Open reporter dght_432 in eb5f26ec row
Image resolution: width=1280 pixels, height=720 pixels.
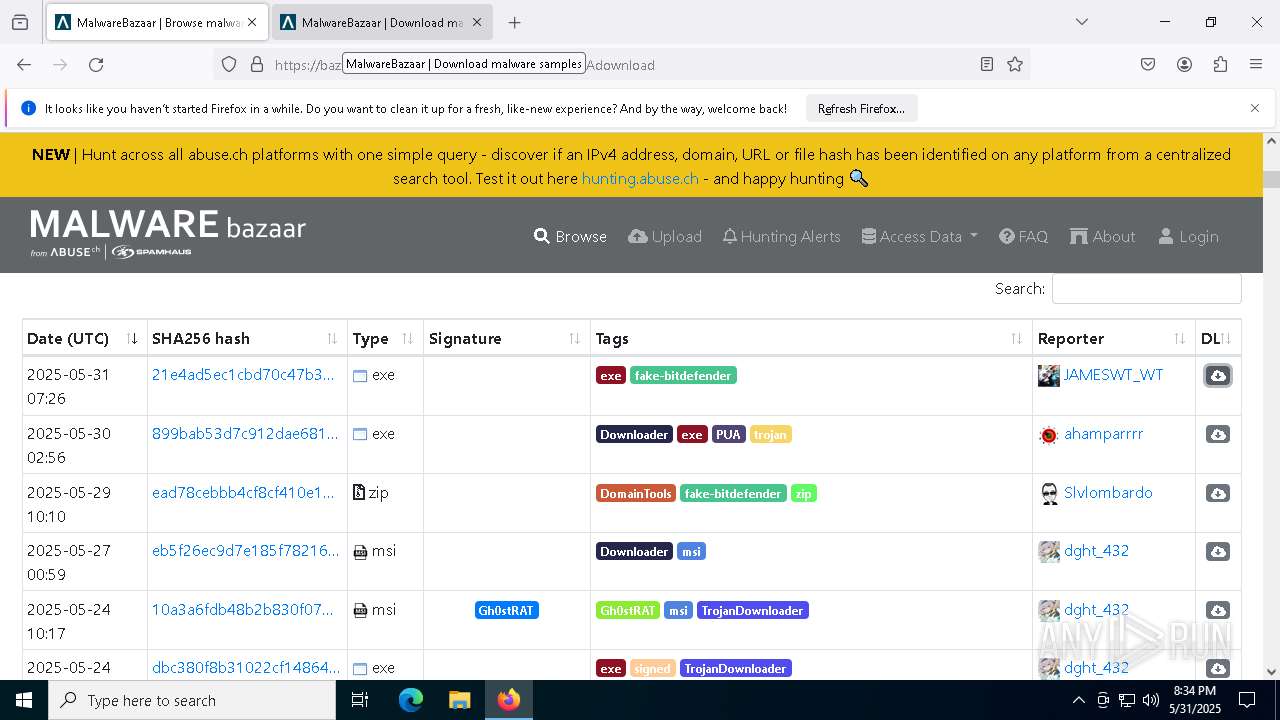coord(1096,551)
